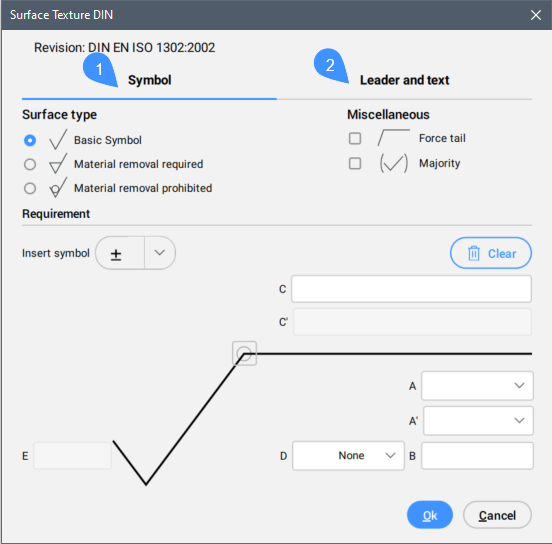Click inside the C text field
This screenshot has height=544, width=552.
point(411,289)
